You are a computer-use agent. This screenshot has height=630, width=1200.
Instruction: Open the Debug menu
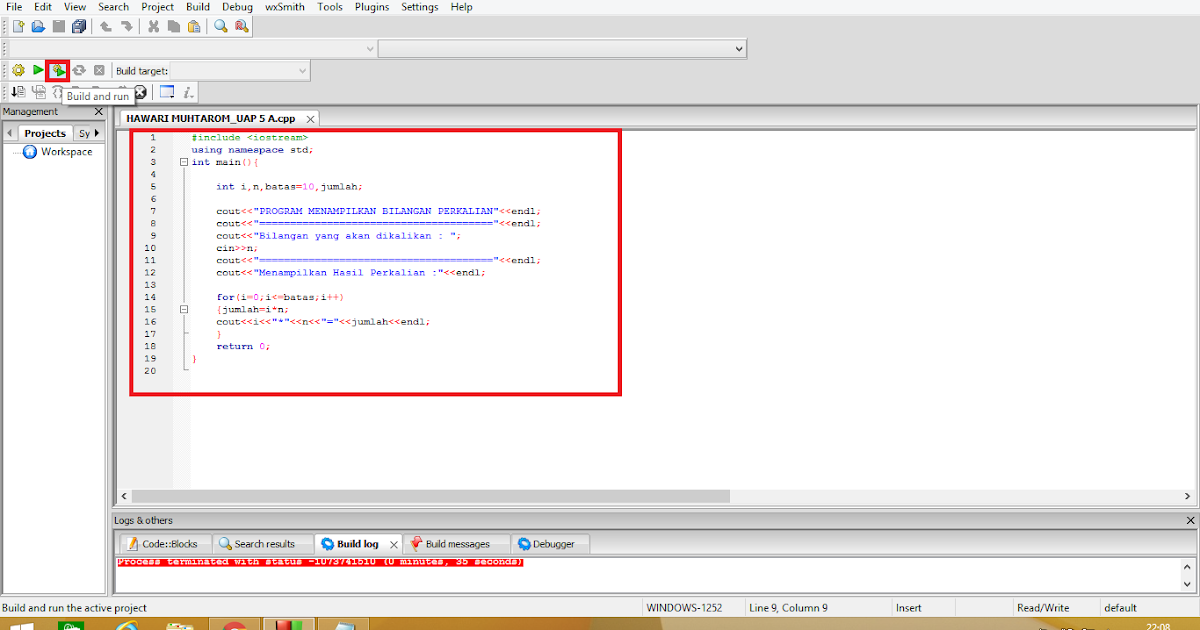[237, 7]
